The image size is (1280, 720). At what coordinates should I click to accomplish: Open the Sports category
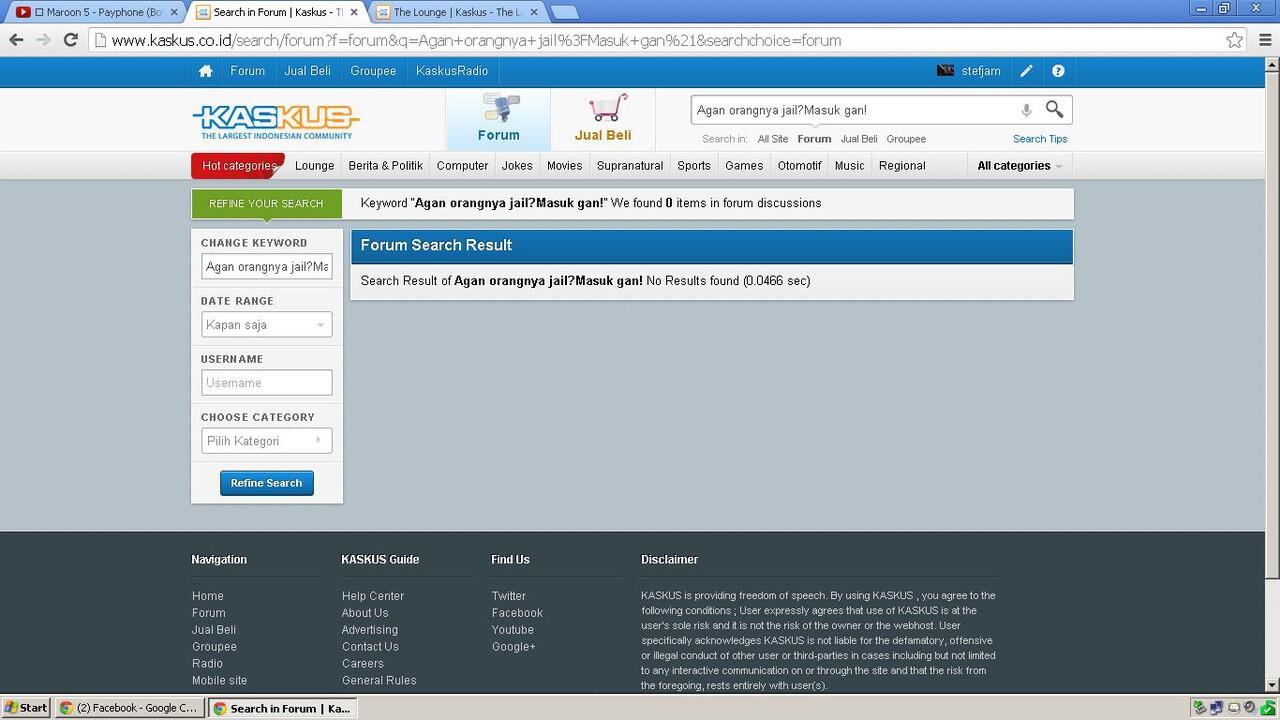pos(694,166)
